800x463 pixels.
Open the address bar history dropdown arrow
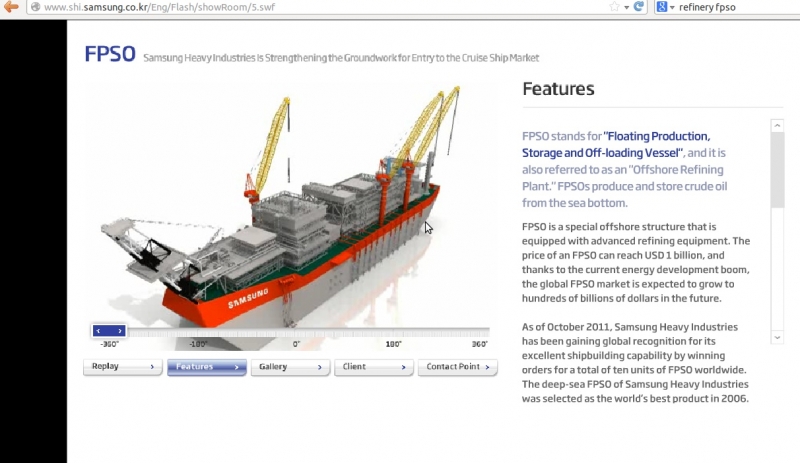click(627, 7)
